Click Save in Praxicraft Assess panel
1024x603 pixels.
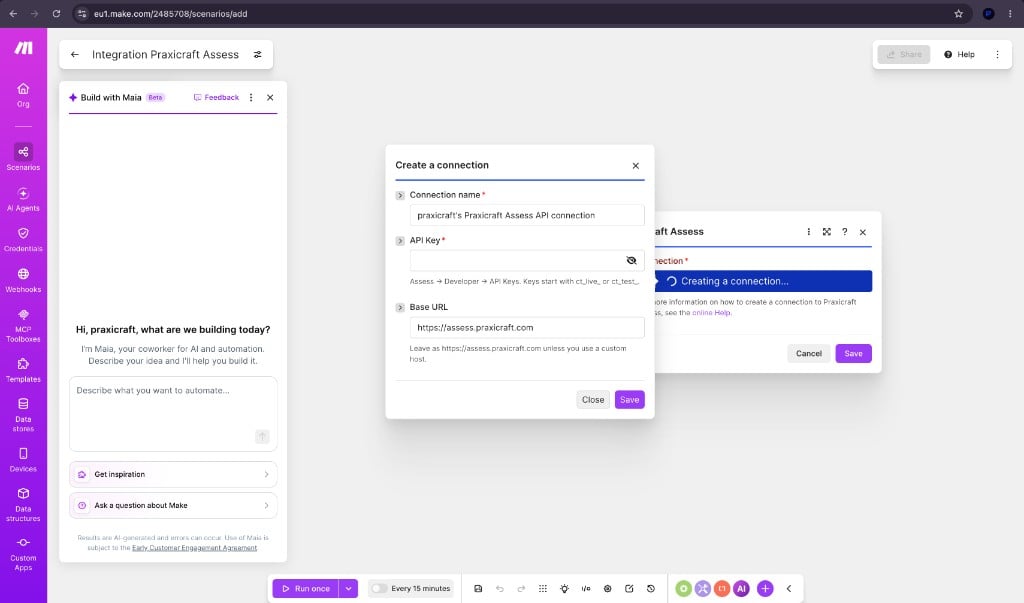[854, 353]
